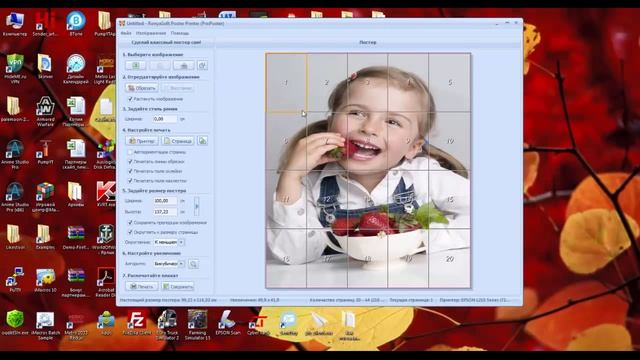Click the magnifier preview icon beside Алгоритм

193,264
